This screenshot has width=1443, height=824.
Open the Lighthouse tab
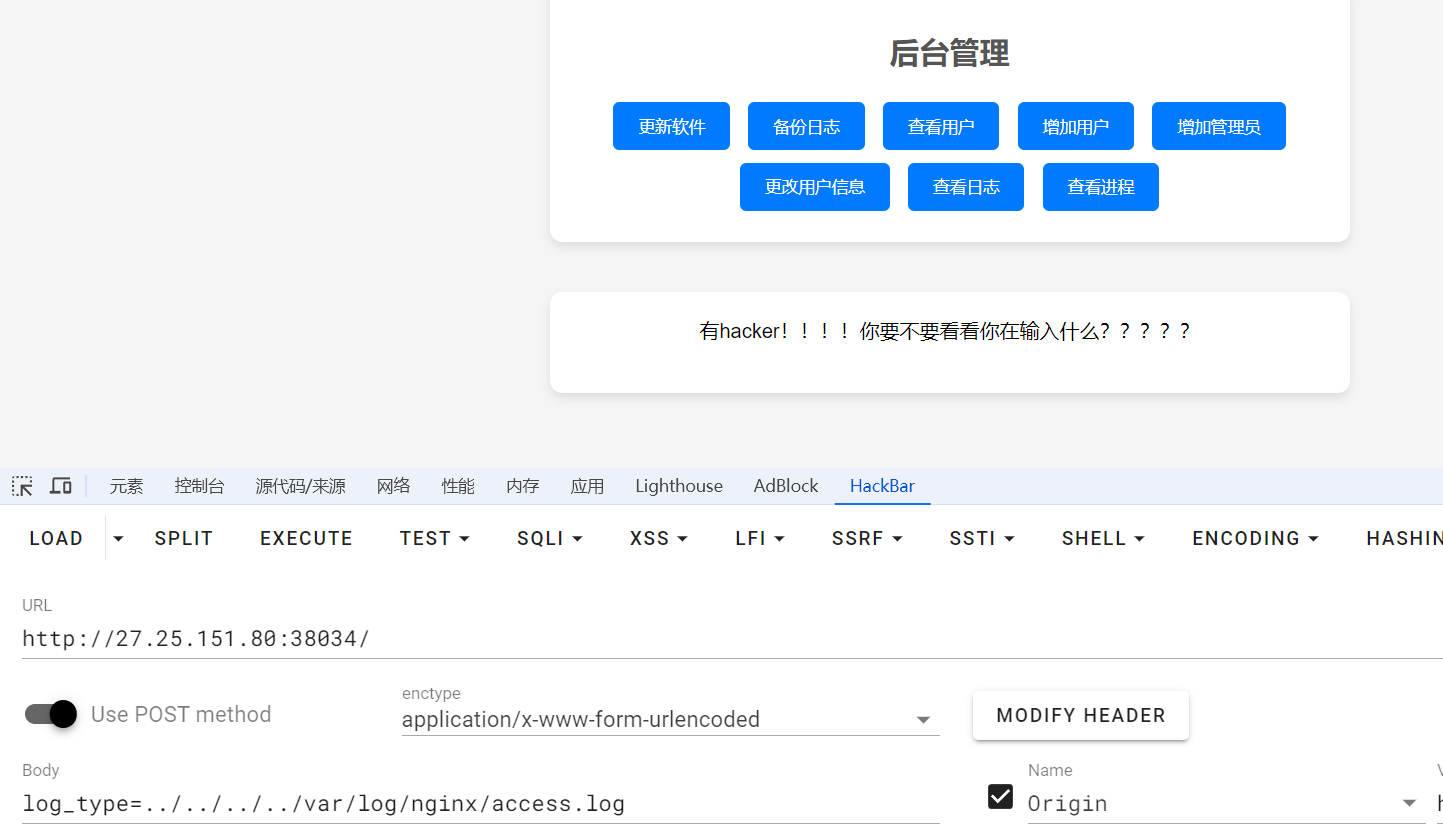coord(678,486)
